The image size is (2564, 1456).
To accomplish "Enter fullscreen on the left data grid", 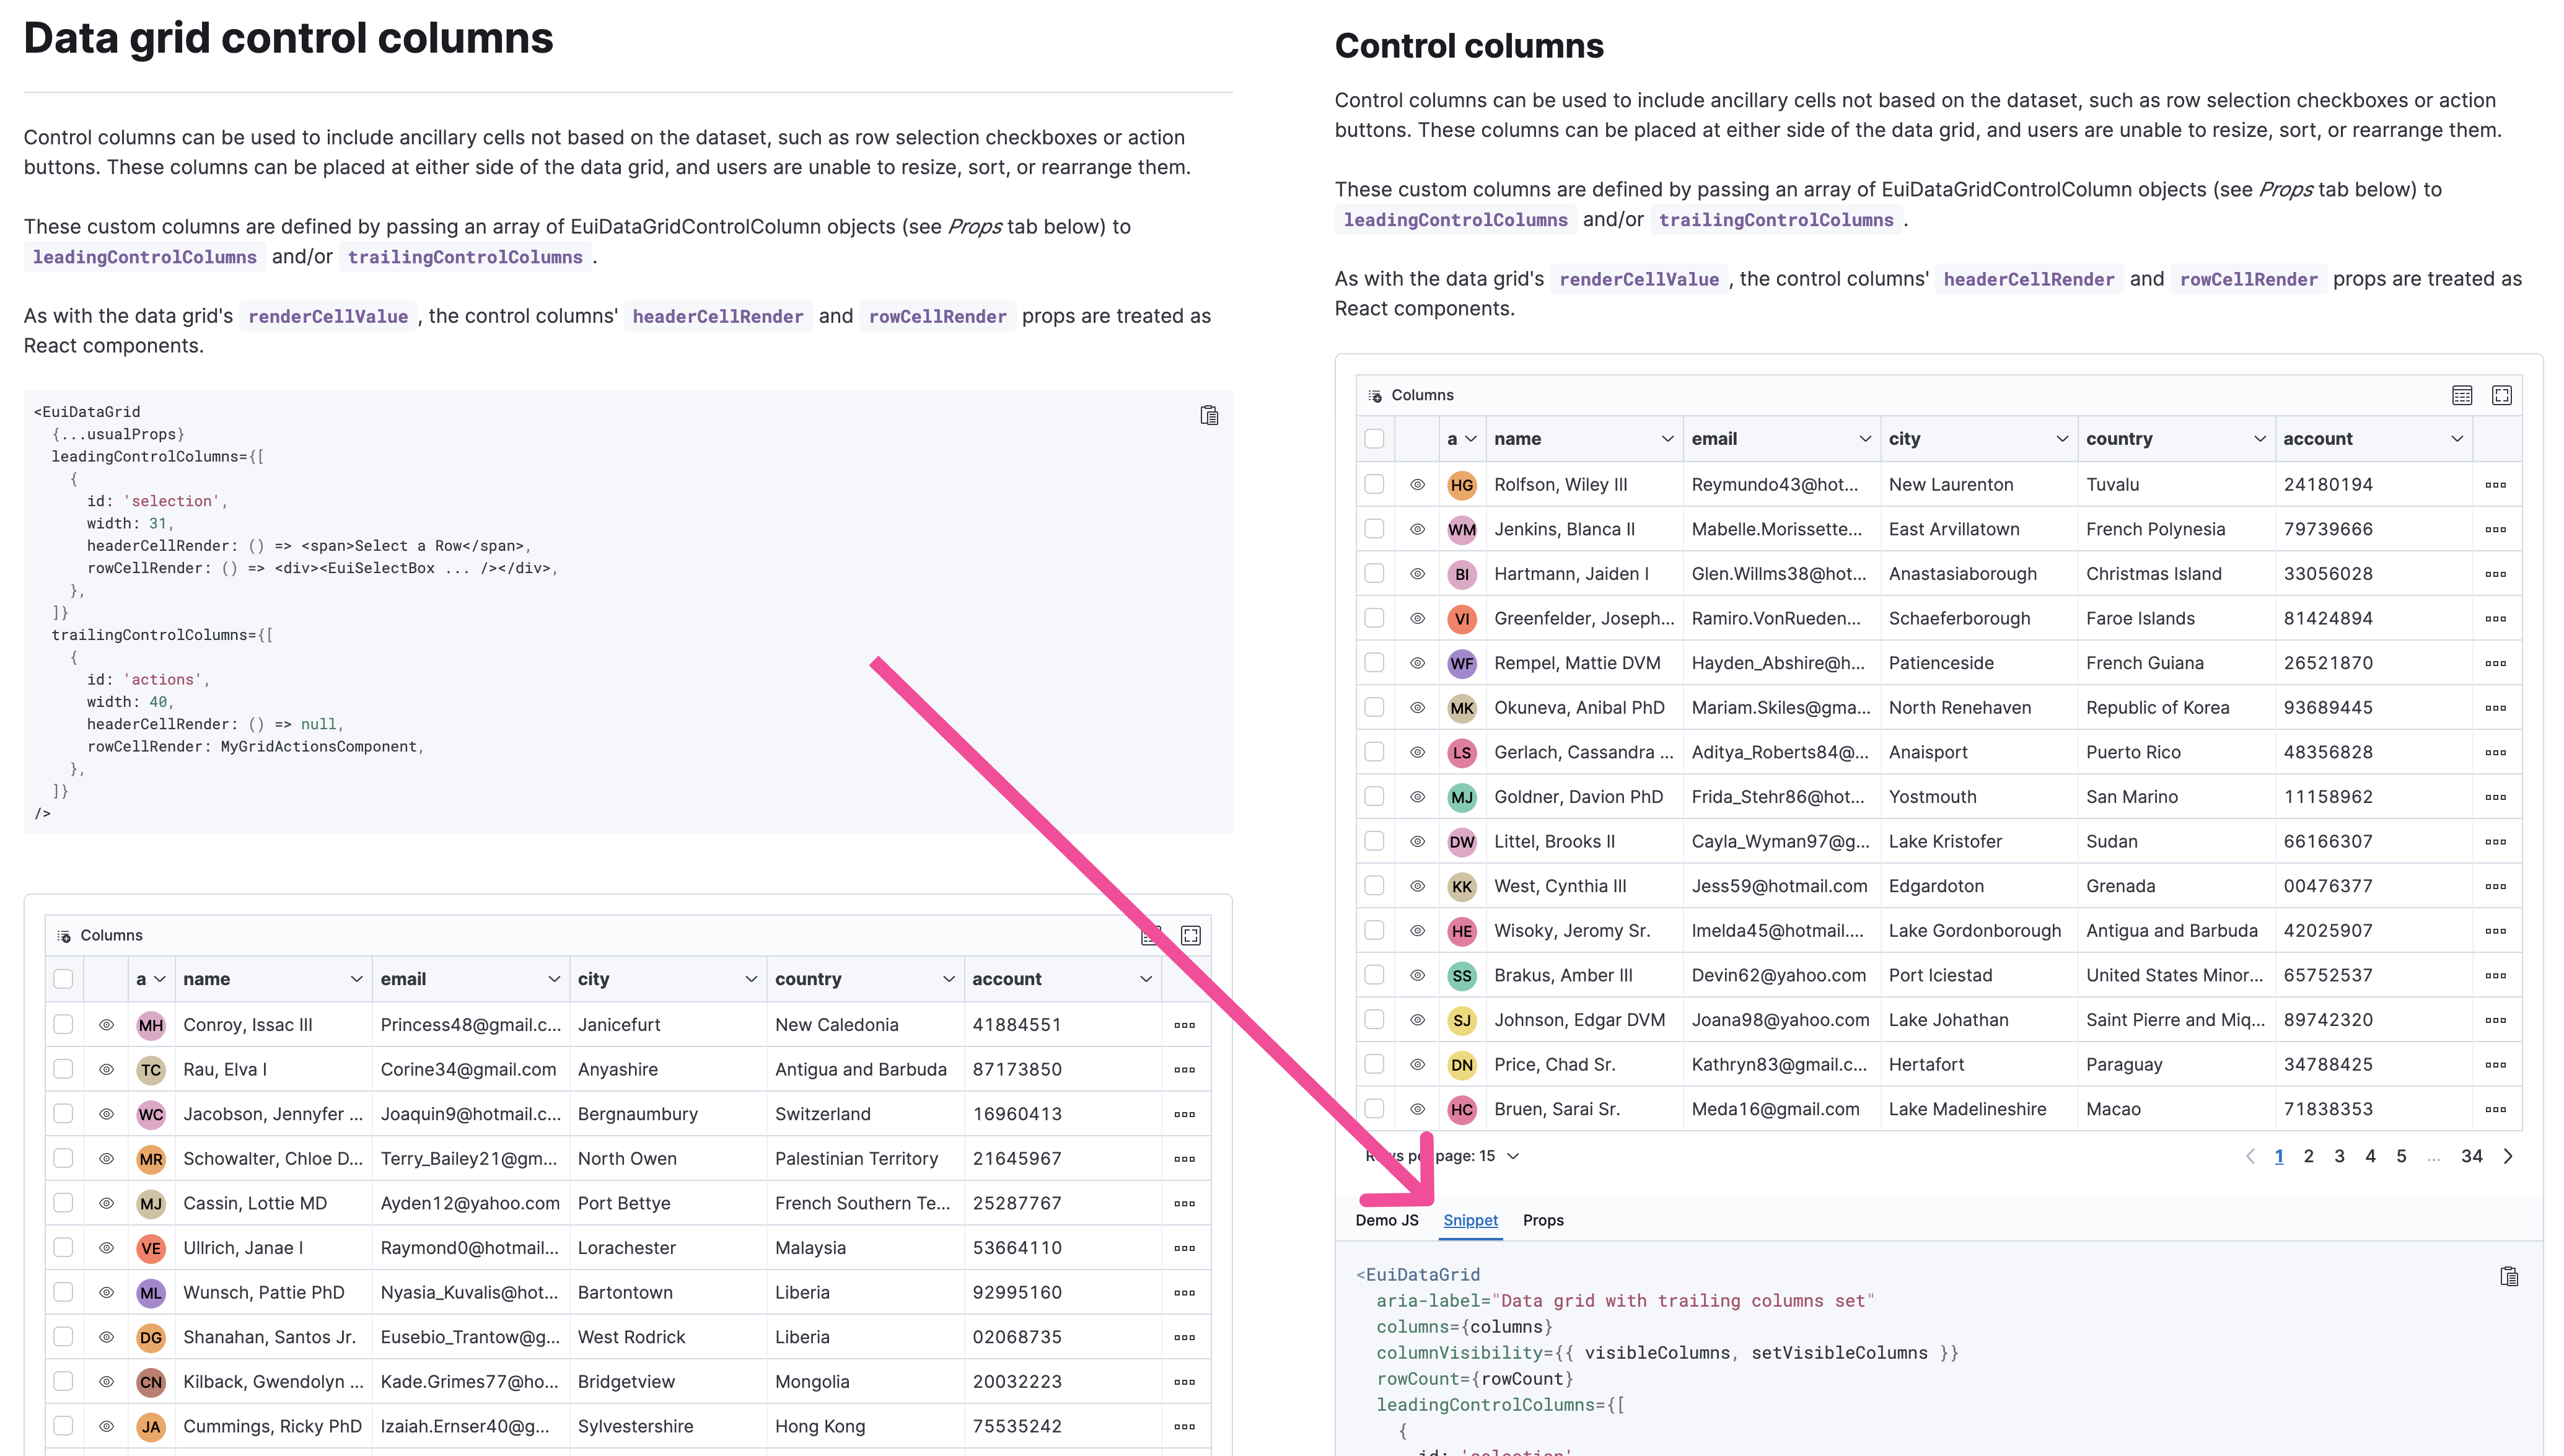I will point(1190,935).
